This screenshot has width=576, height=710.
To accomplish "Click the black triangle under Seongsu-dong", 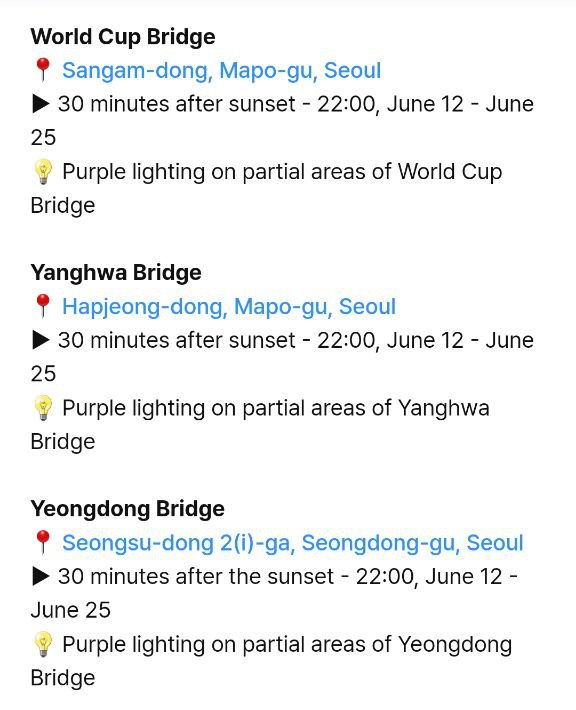I will [41, 576].
